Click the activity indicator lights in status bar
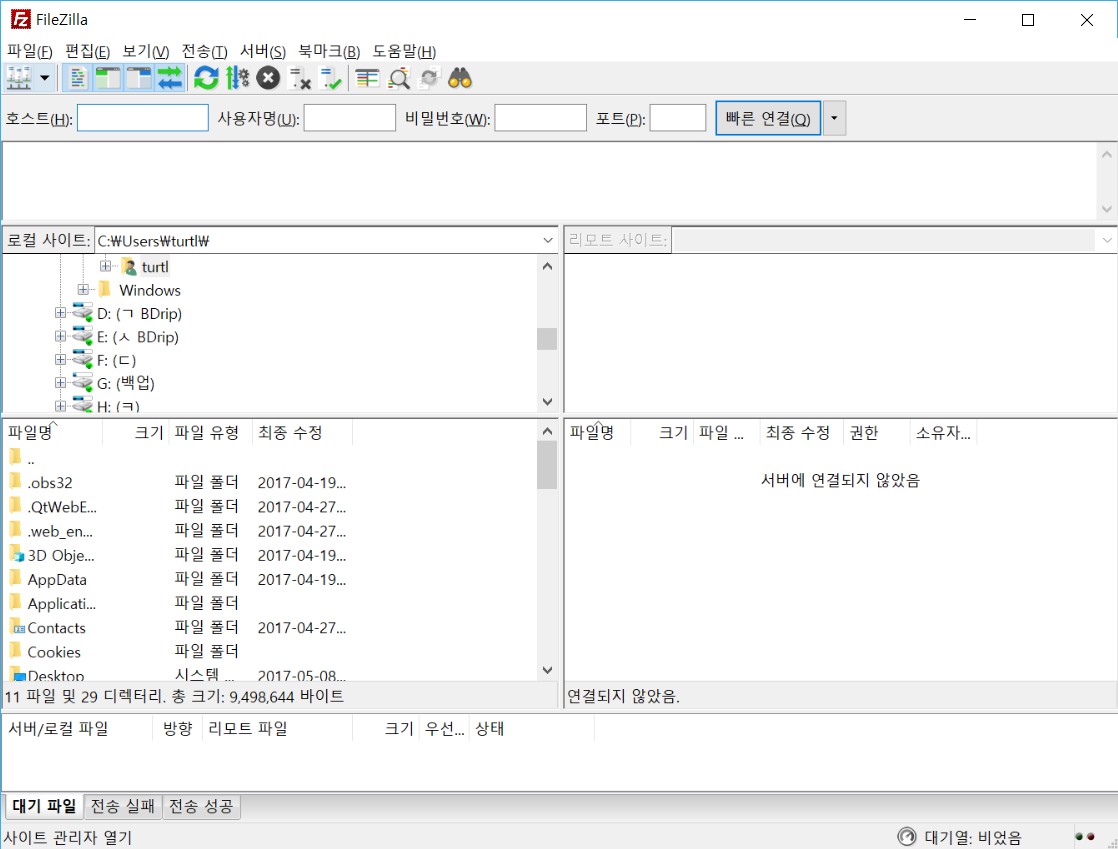 tap(1084, 837)
